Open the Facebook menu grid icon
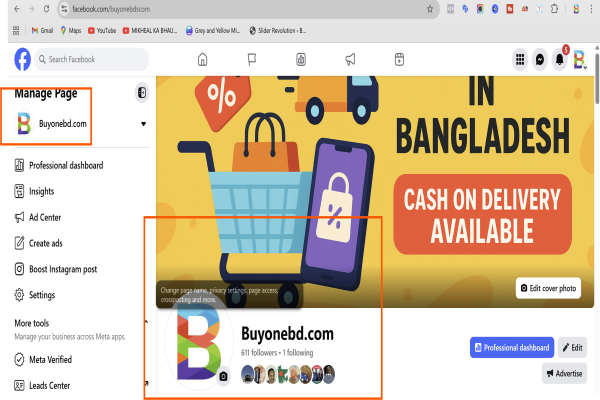 pyautogui.click(x=520, y=59)
